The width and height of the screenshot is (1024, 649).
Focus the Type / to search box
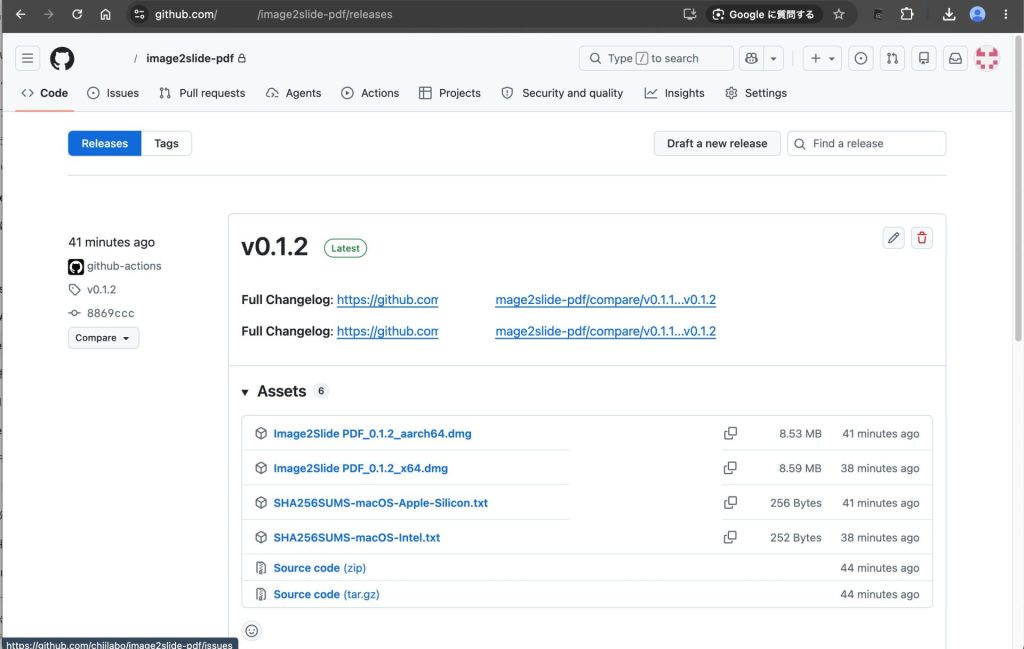coord(656,58)
